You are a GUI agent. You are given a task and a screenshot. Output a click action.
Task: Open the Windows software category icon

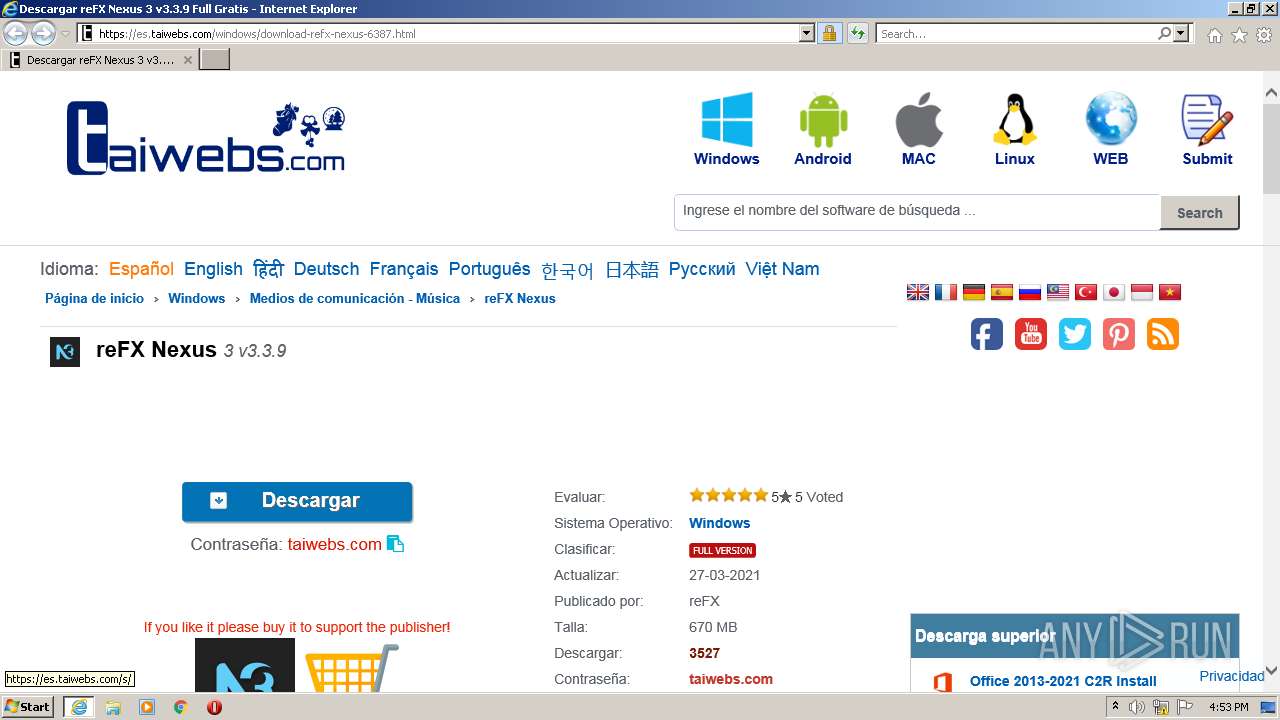[x=727, y=120]
